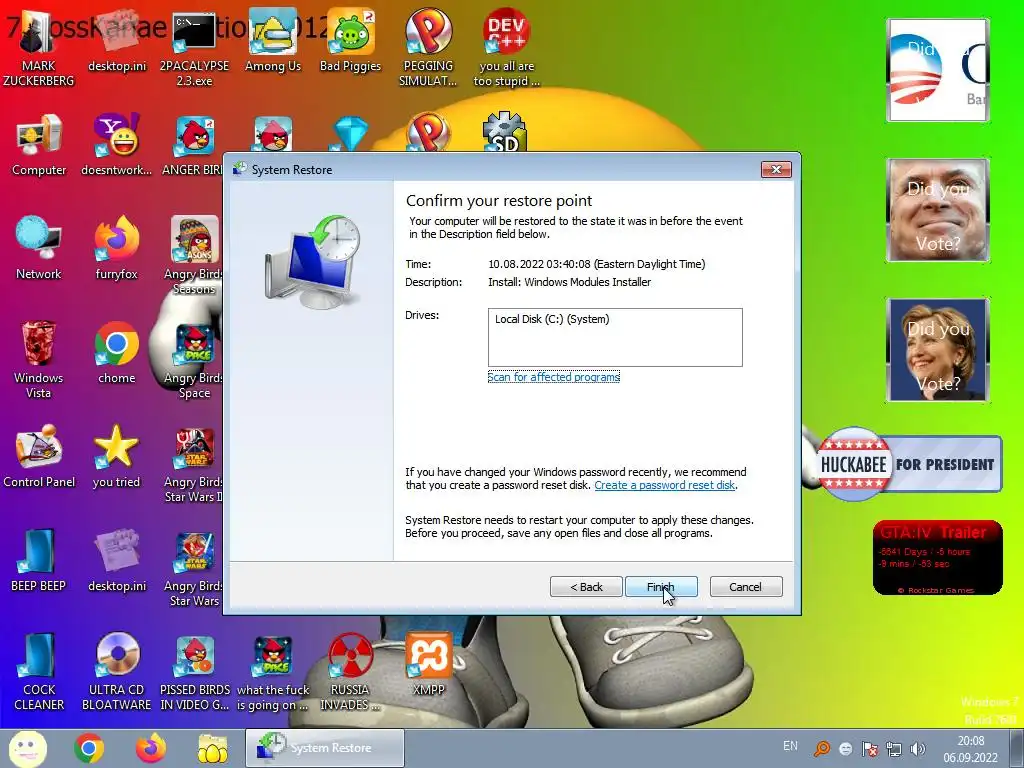Open the Action Center flag tray icon
Viewport: 1024px width, 768px height.
[870, 749]
